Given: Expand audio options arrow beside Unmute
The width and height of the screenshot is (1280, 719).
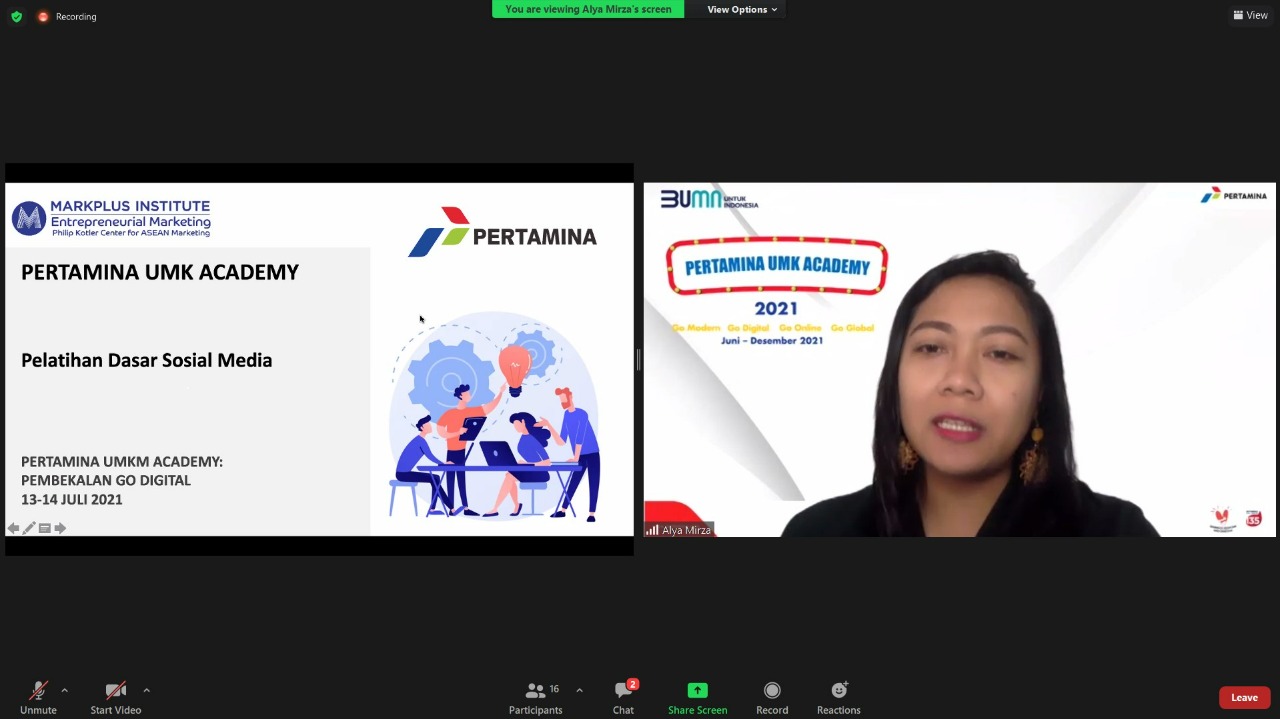Looking at the screenshot, I should tap(65, 690).
